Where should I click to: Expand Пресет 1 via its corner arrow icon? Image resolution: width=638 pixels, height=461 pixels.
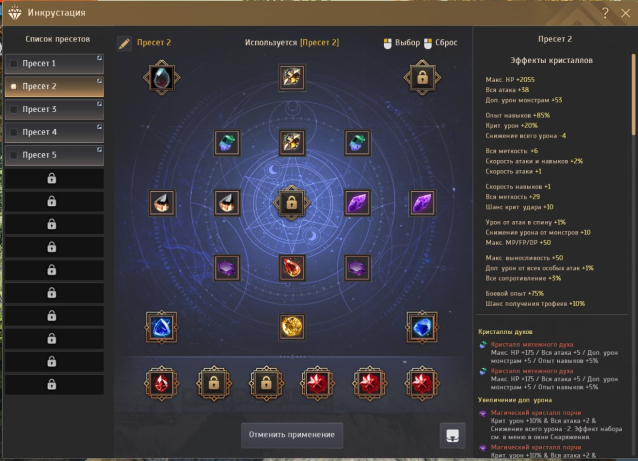(99, 58)
